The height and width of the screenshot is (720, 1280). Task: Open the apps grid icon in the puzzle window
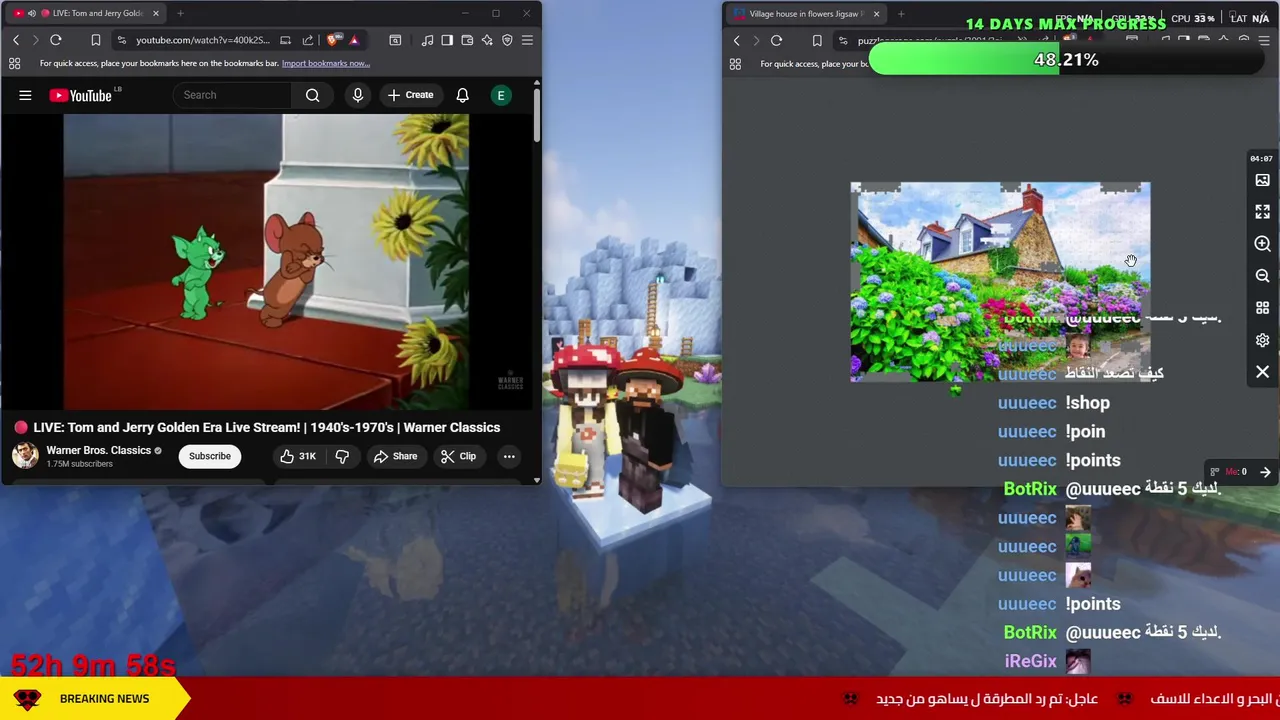[x=735, y=64]
